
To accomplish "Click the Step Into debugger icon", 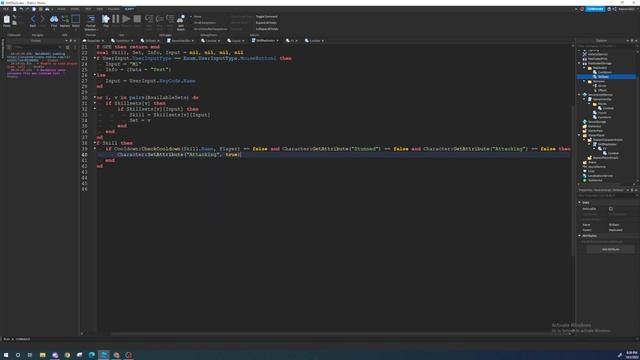I will [x=149, y=19].
